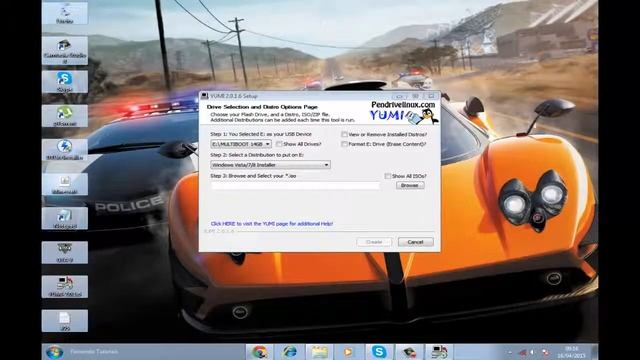Click the YUMI setup taskbar icon

tap(439, 352)
